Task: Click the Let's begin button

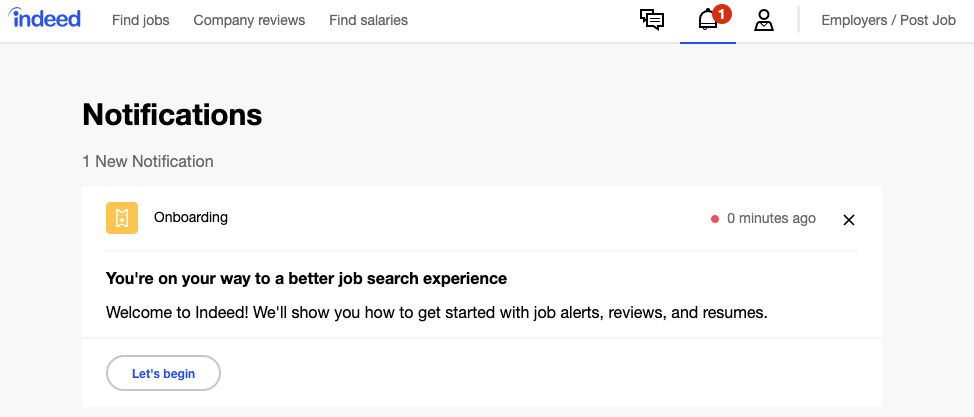Action: click(163, 373)
